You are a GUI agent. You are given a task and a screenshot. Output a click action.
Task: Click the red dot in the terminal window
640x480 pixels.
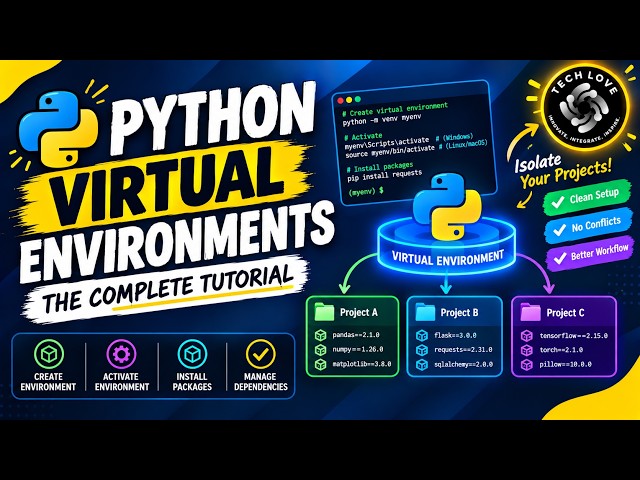340,100
